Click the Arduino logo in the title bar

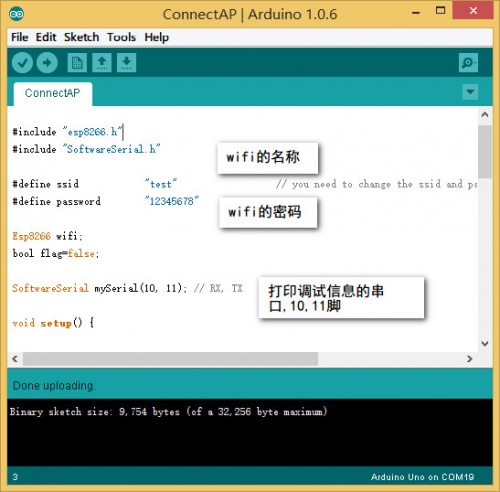tap(16, 14)
